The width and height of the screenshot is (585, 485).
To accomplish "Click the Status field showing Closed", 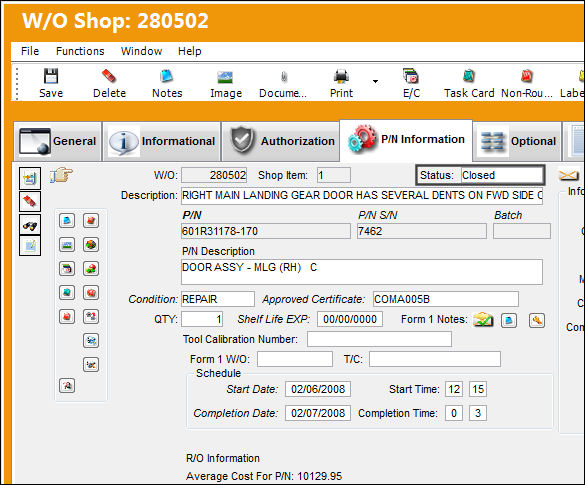I will pyautogui.click(x=502, y=175).
